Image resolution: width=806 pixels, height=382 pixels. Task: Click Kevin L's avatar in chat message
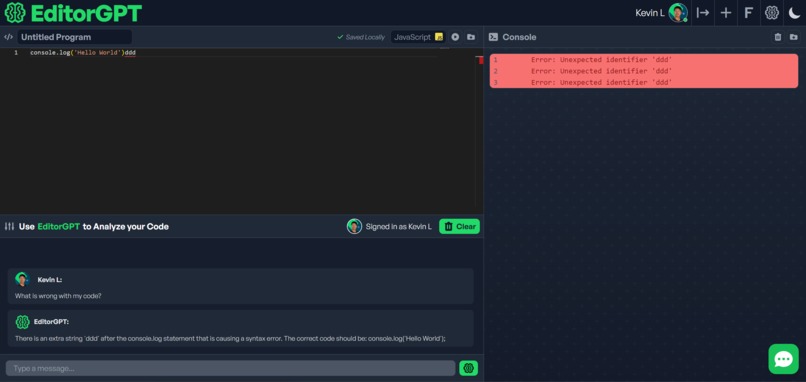[x=22, y=279]
